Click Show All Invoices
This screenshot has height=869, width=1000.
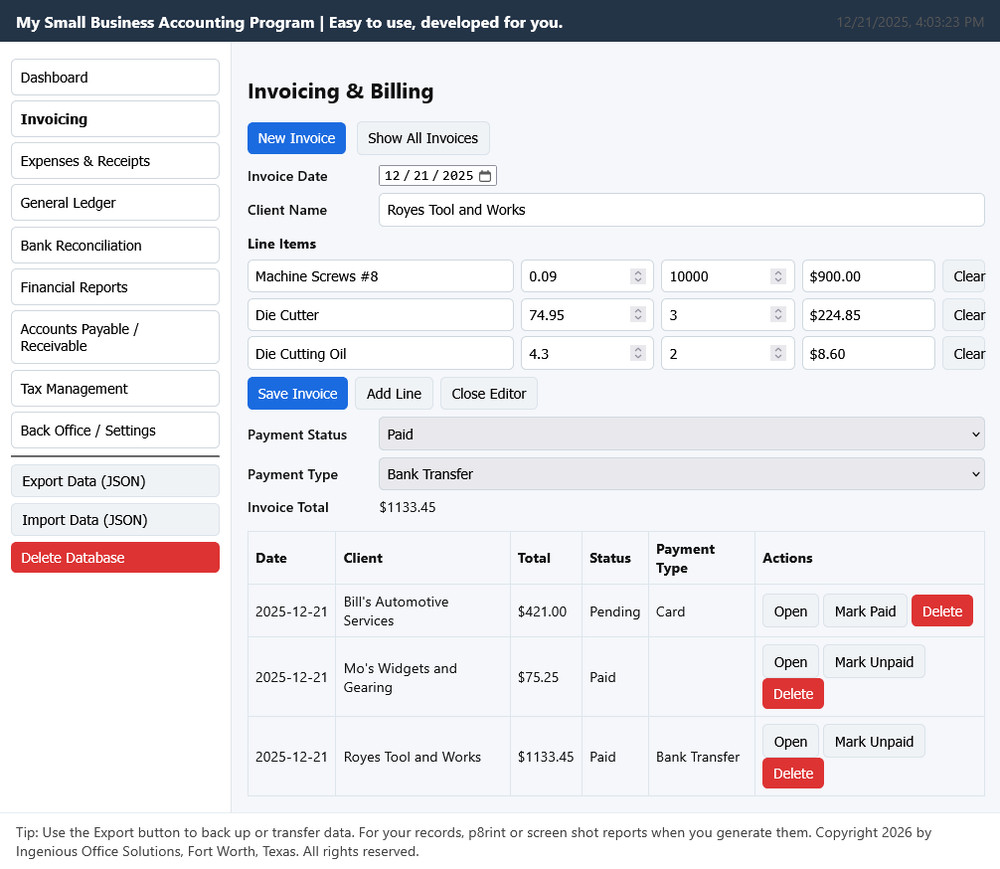(422, 138)
